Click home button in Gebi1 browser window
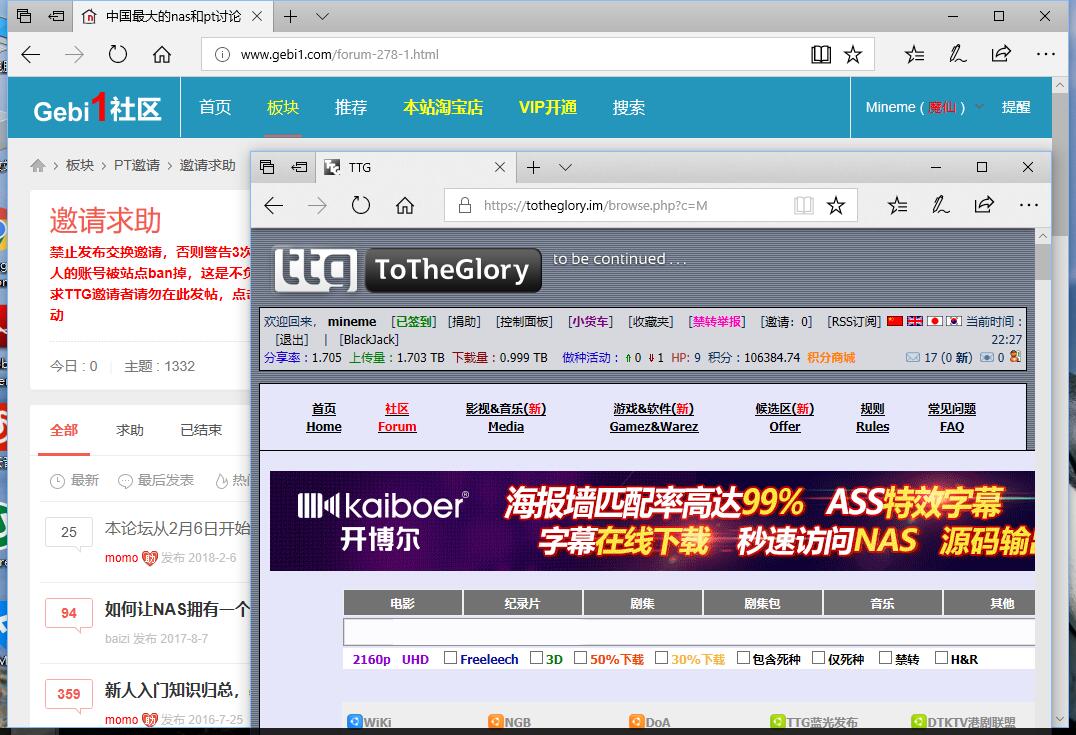The width and height of the screenshot is (1076, 735). tap(162, 54)
